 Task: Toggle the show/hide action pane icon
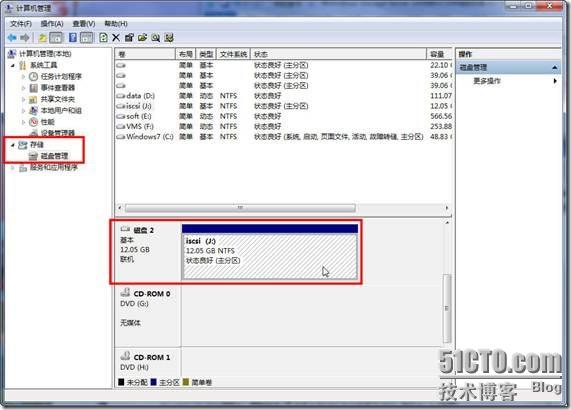tap(86, 38)
